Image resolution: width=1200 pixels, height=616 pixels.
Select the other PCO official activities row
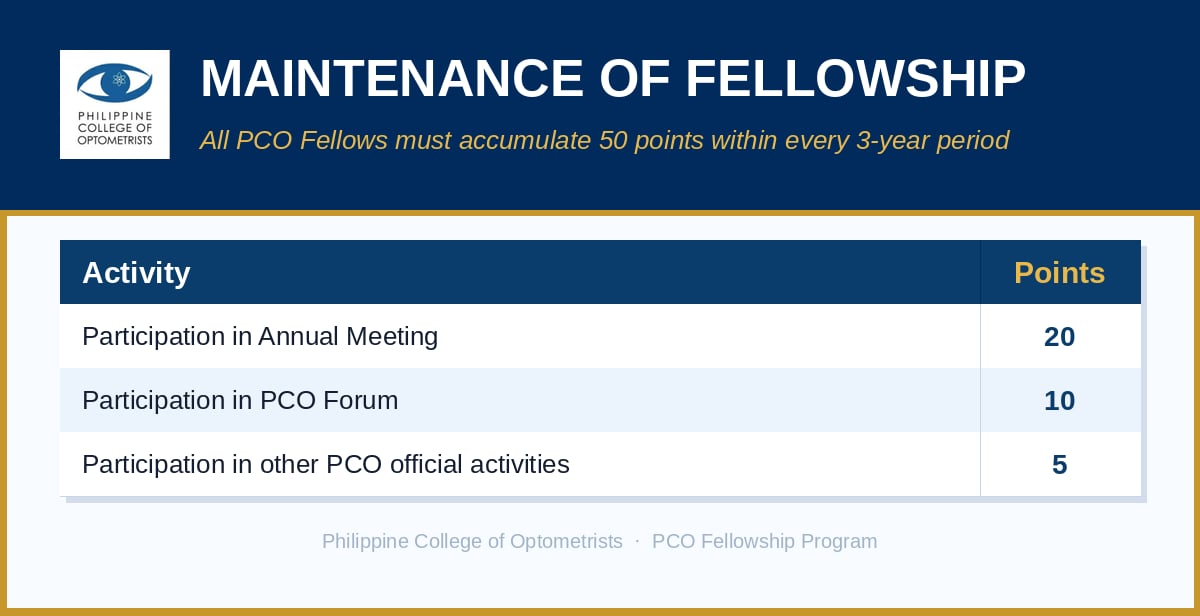[x=600, y=464]
